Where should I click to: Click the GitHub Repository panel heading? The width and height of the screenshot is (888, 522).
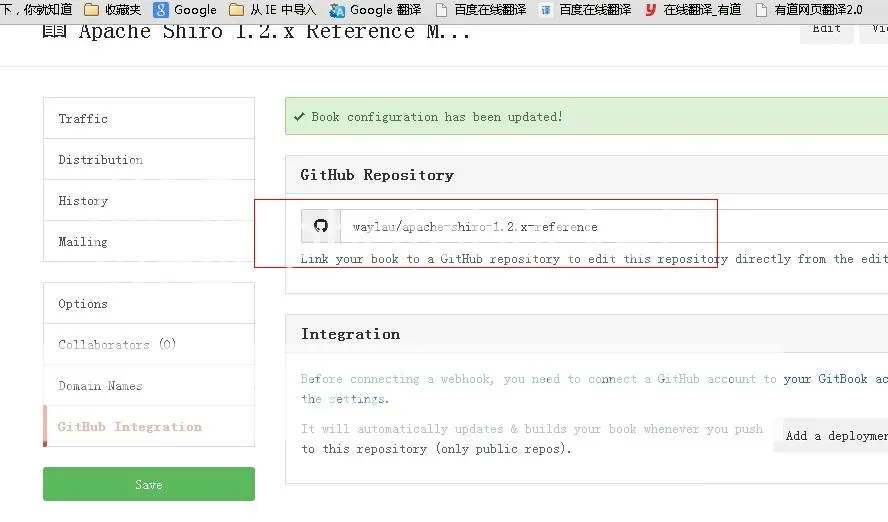pyautogui.click(x=377, y=175)
